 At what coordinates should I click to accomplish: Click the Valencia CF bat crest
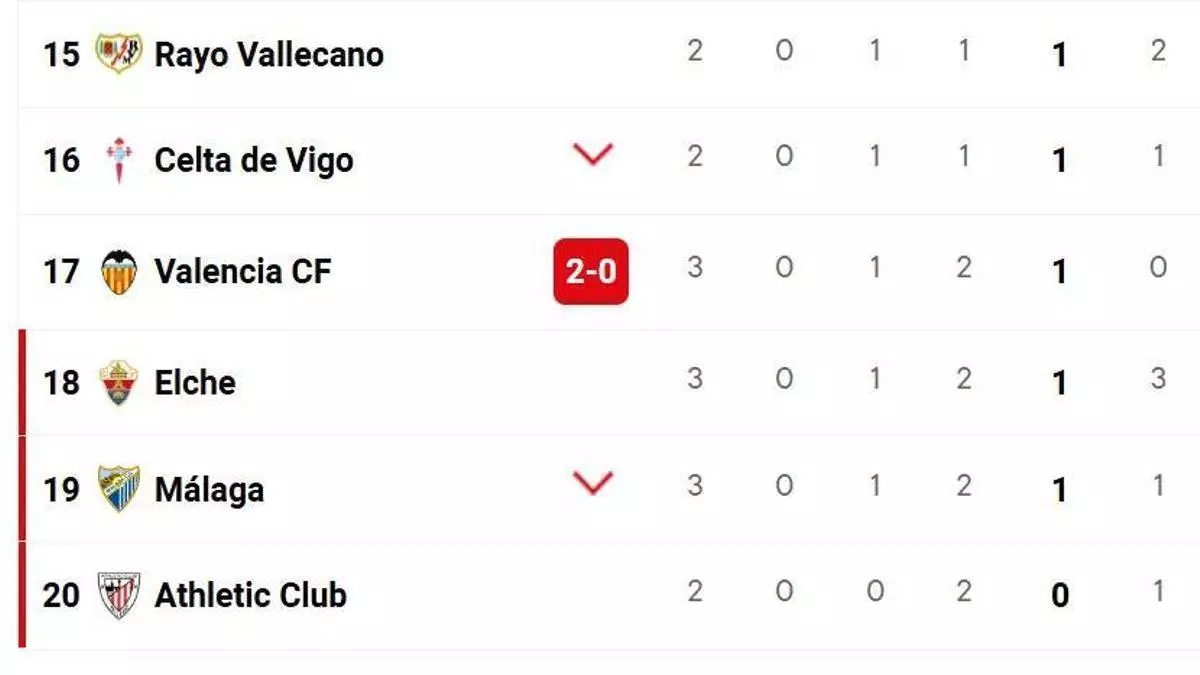(119, 271)
